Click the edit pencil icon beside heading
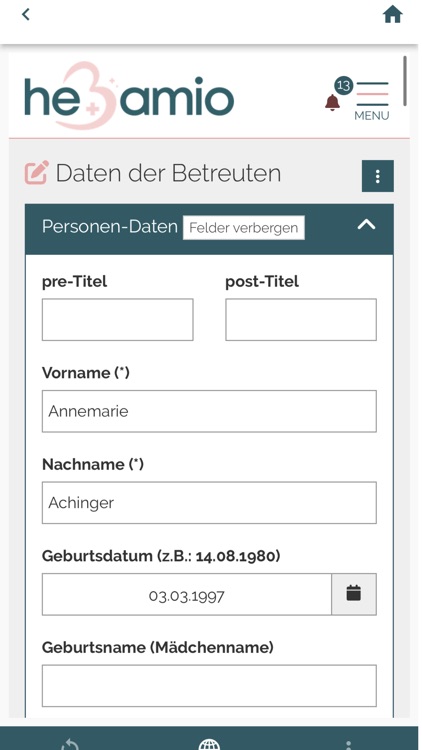 point(36,173)
